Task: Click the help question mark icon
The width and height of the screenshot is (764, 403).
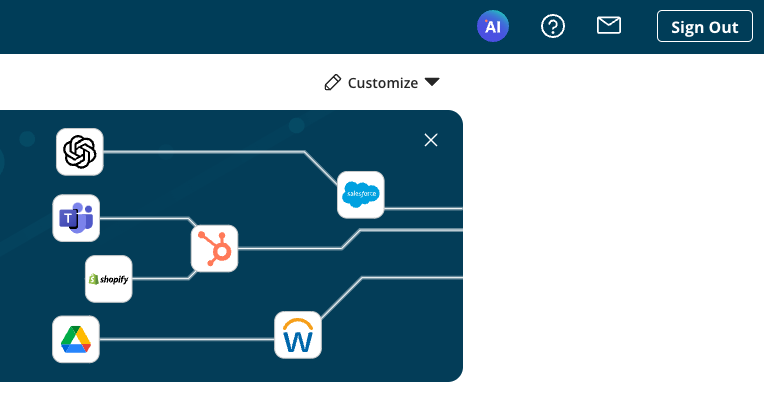Action: (x=553, y=26)
